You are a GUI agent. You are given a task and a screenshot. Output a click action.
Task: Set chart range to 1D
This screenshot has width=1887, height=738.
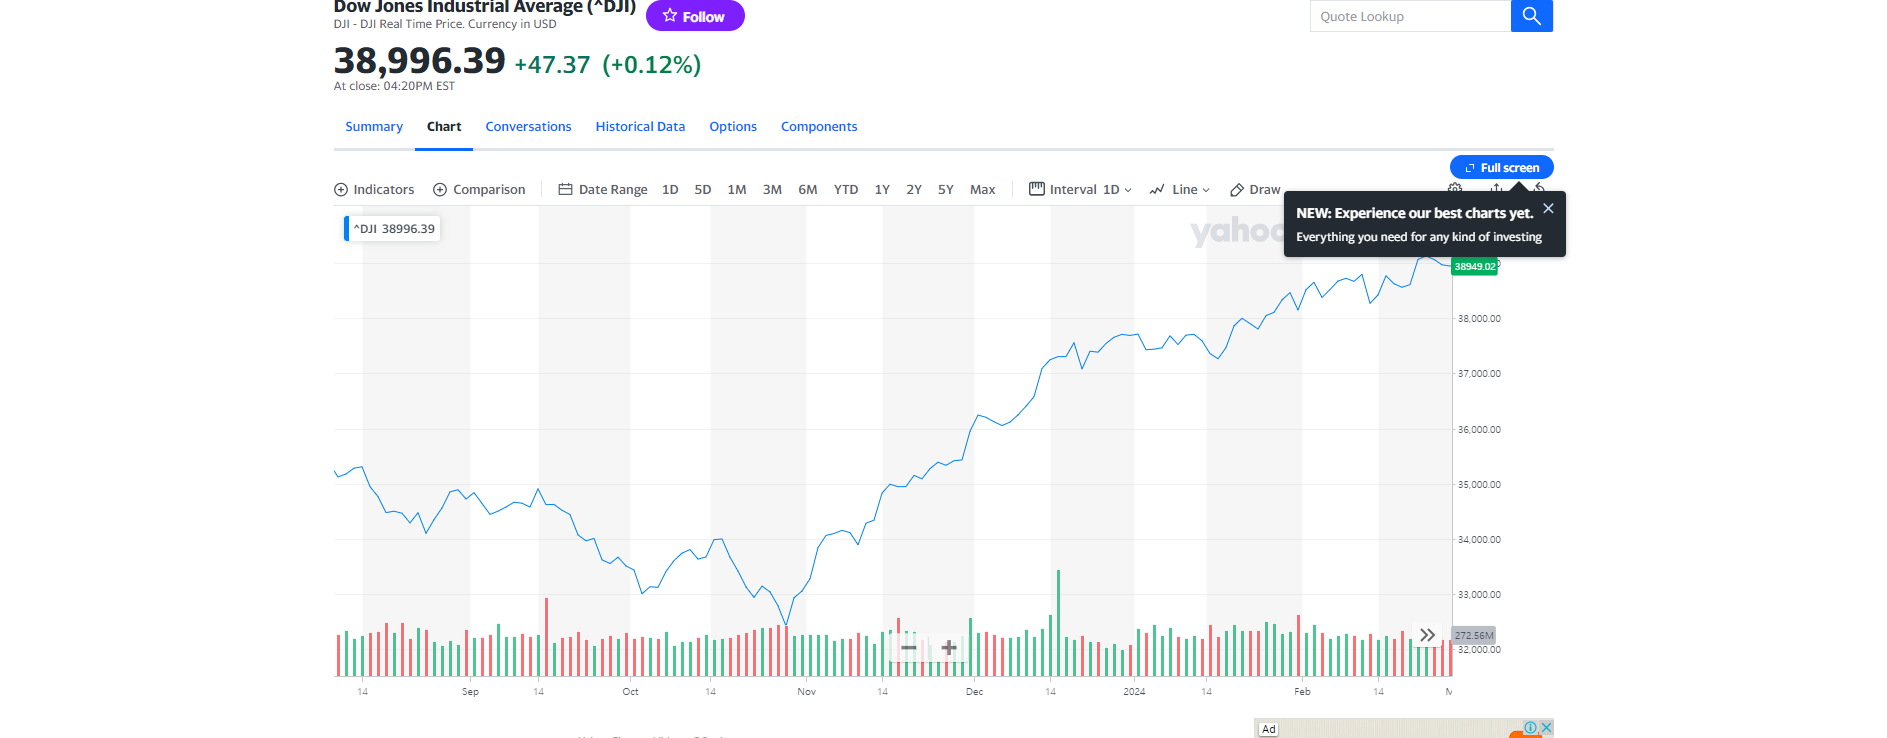[x=670, y=190]
